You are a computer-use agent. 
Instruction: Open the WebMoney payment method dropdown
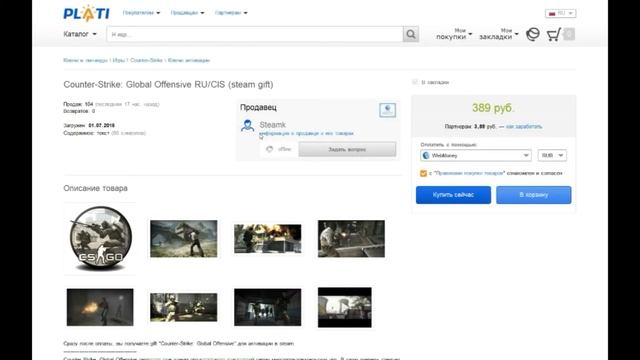pos(476,156)
